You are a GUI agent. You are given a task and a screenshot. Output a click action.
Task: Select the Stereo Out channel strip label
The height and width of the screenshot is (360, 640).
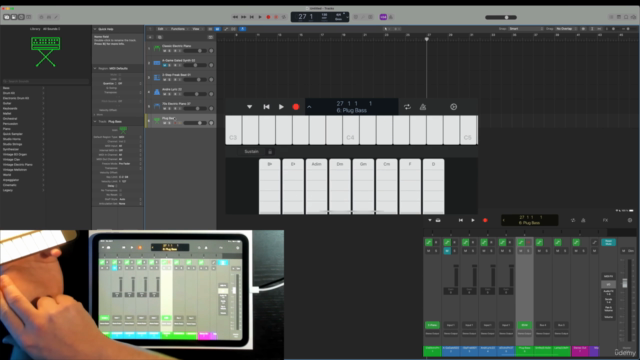(x=580, y=351)
